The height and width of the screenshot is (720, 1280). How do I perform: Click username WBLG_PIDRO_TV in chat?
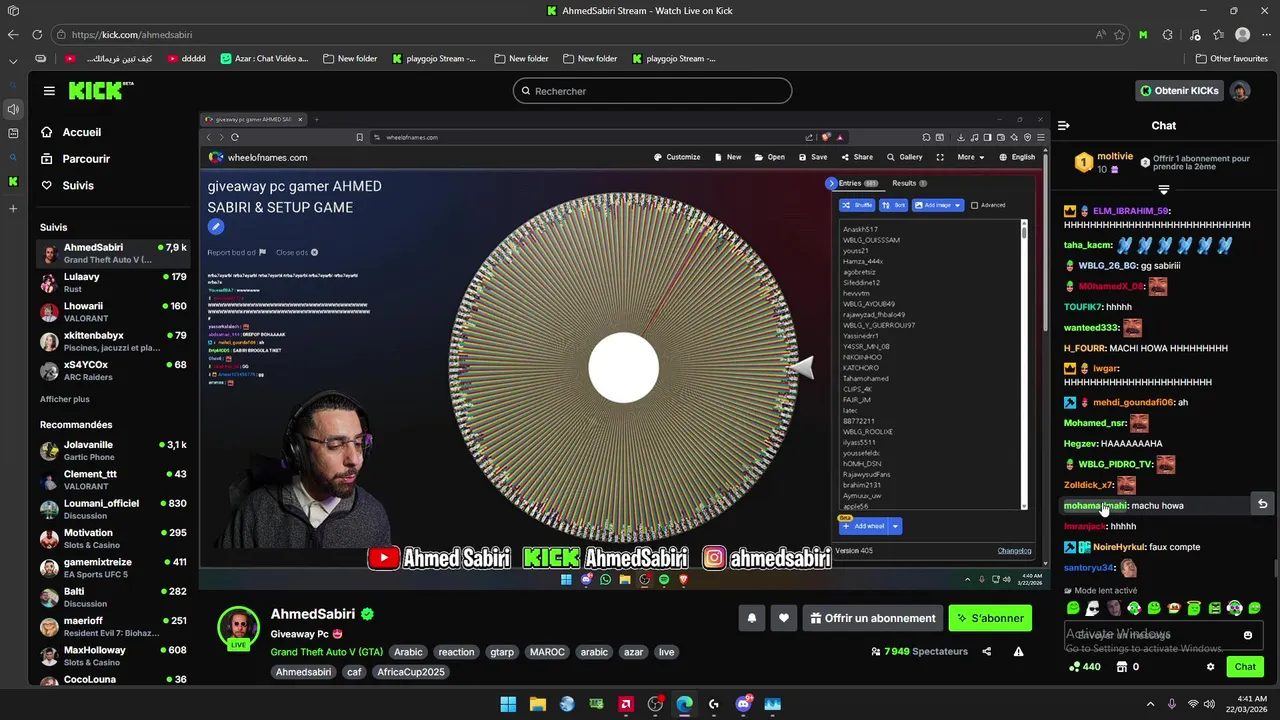point(1115,464)
